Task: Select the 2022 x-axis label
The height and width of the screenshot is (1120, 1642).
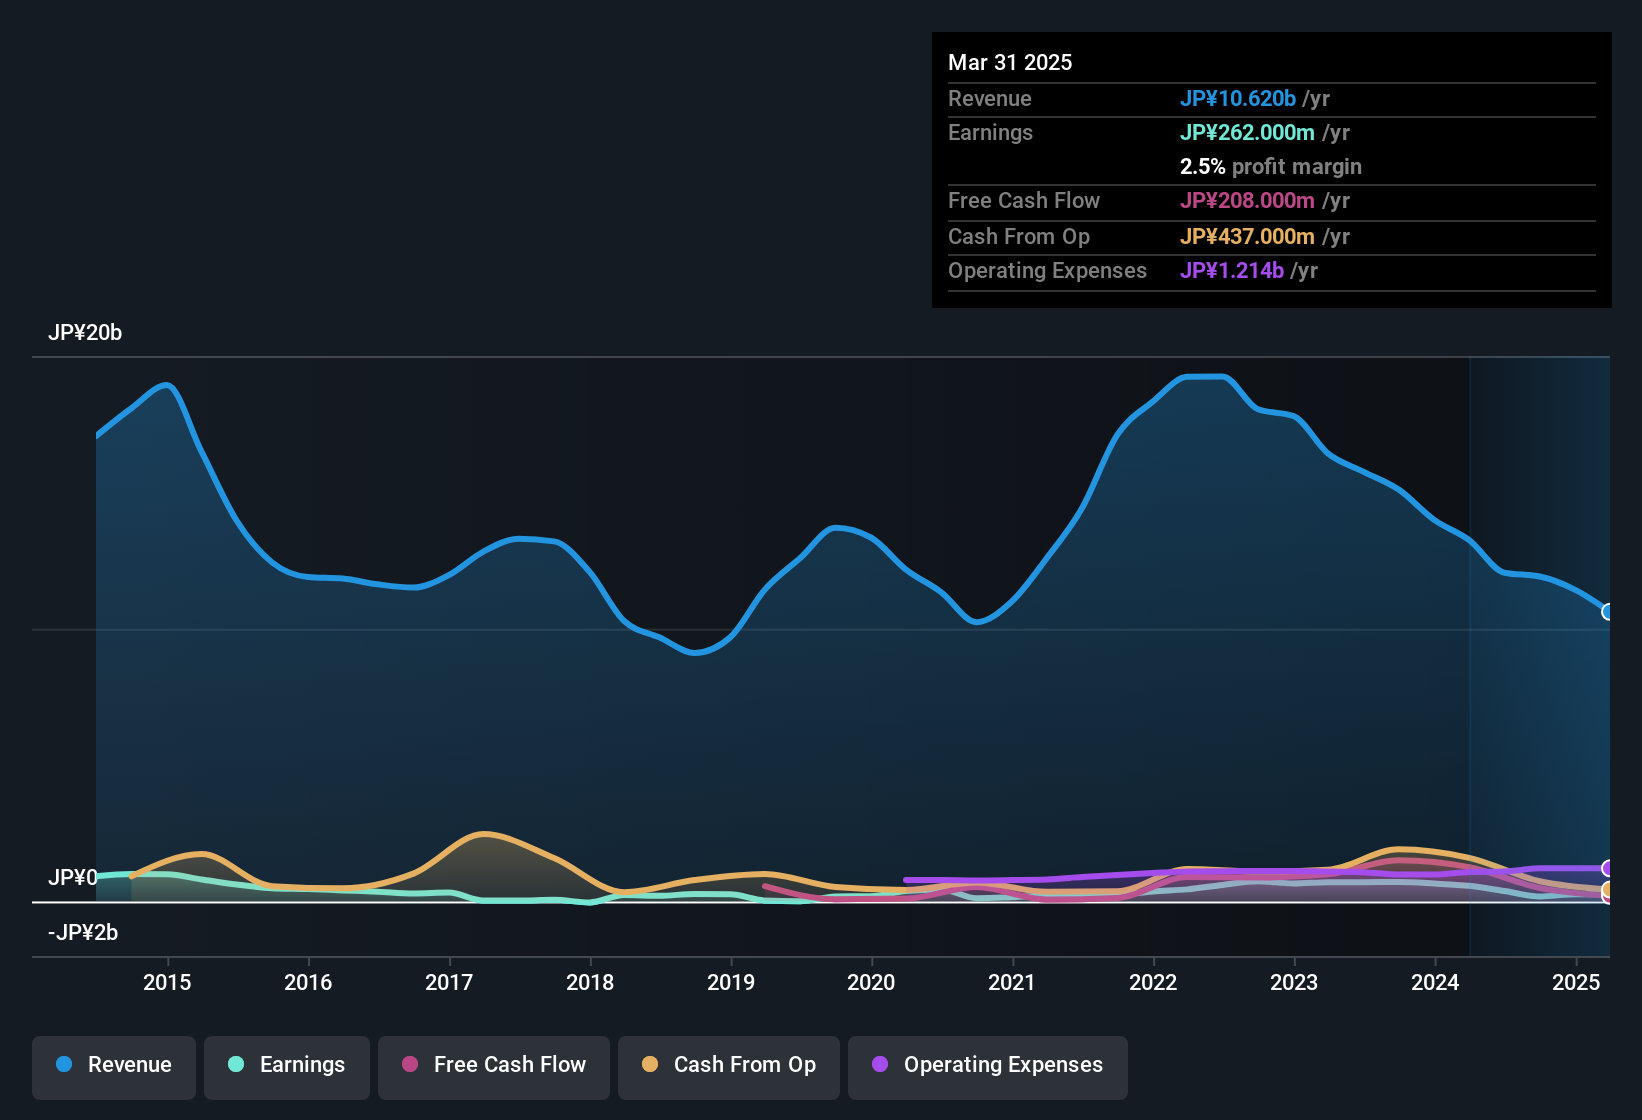Action: tap(1153, 982)
